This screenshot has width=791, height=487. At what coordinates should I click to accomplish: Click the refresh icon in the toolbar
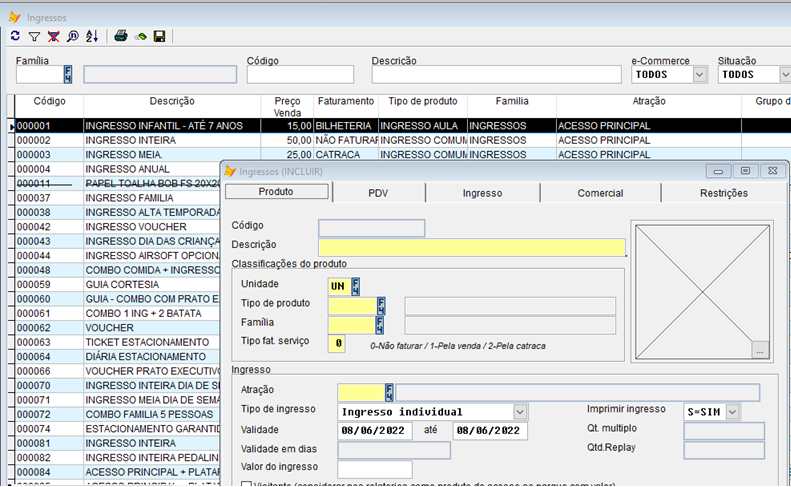point(15,36)
